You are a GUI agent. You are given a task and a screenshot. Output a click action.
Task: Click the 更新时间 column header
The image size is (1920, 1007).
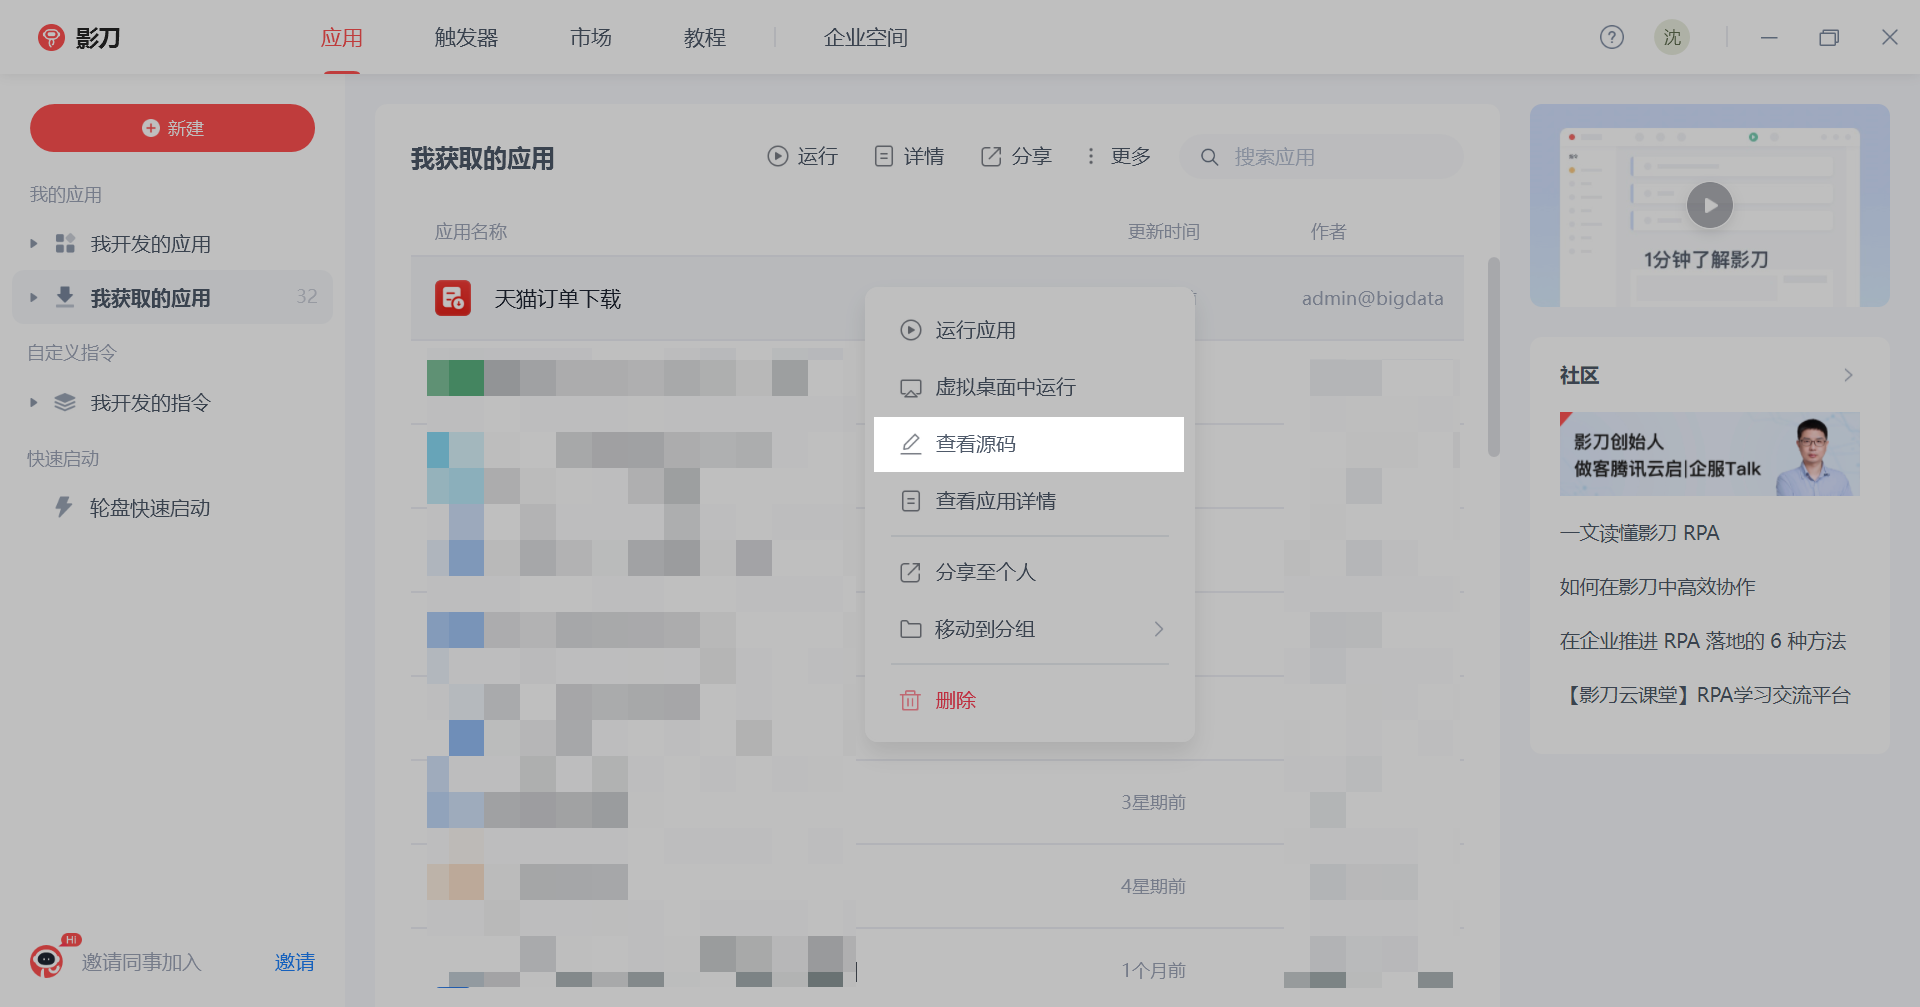point(1164,232)
